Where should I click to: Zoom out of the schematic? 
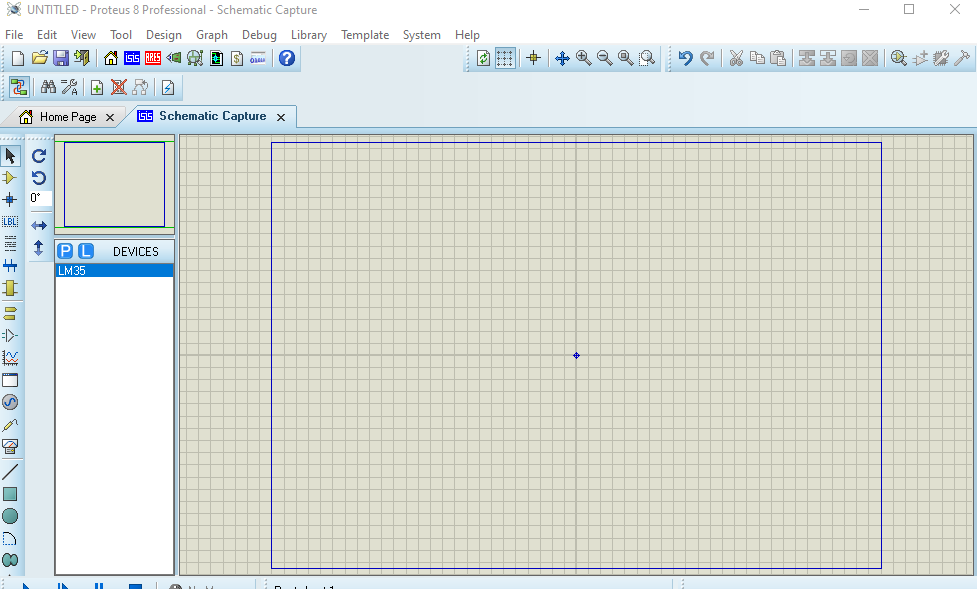tap(604, 59)
